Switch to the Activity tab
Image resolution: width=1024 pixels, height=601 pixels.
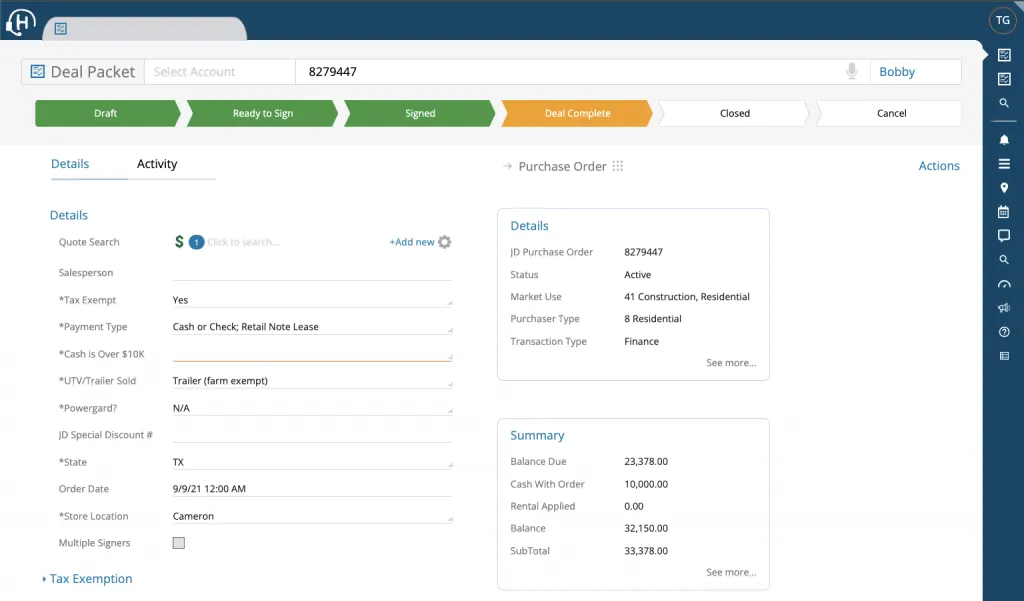pos(157,164)
